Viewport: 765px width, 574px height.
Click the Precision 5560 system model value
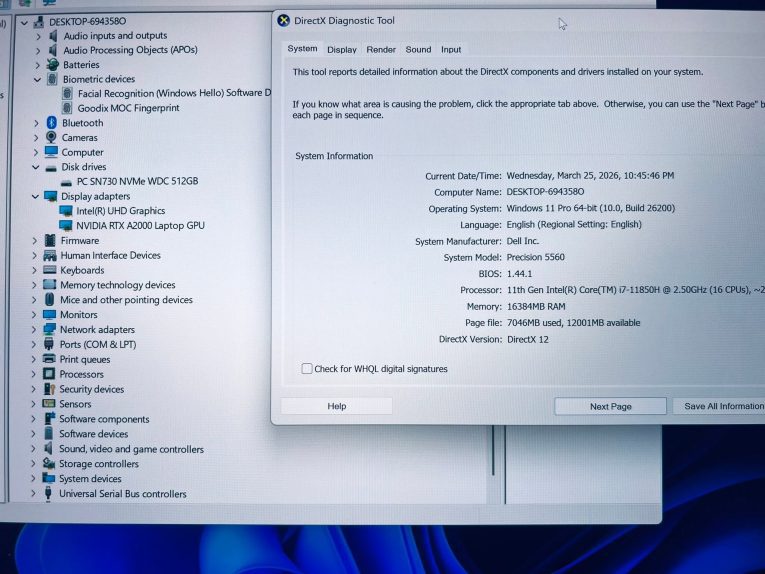point(535,257)
